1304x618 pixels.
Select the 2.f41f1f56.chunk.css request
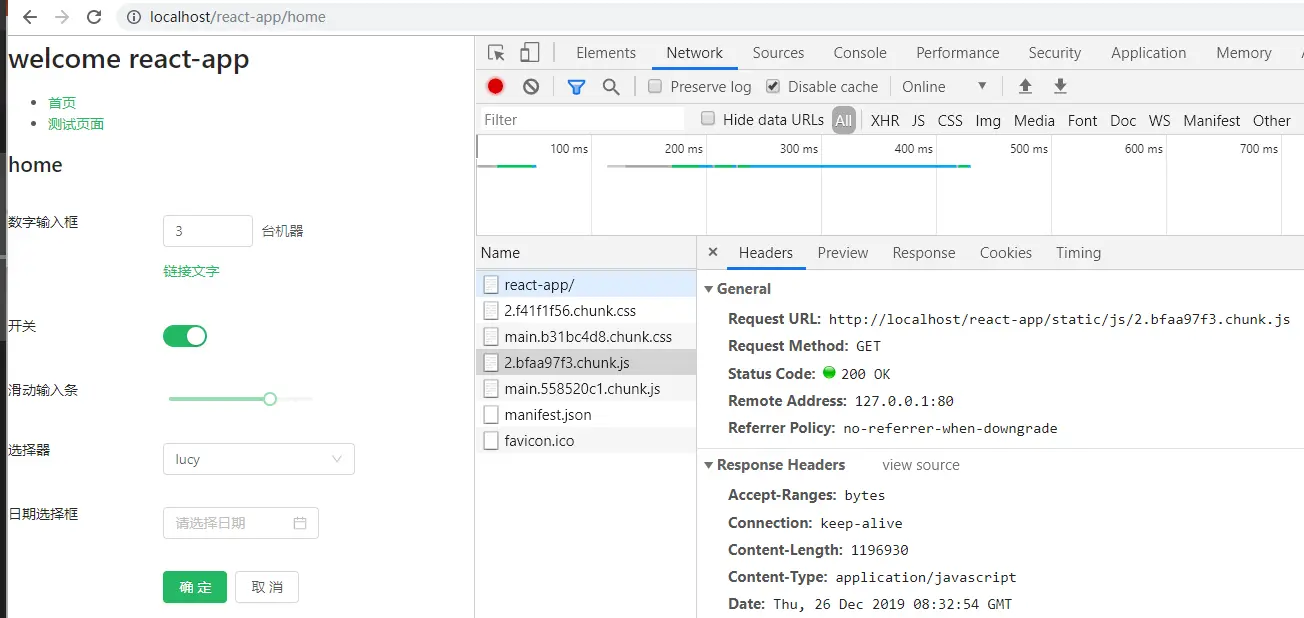click(586, 310)
